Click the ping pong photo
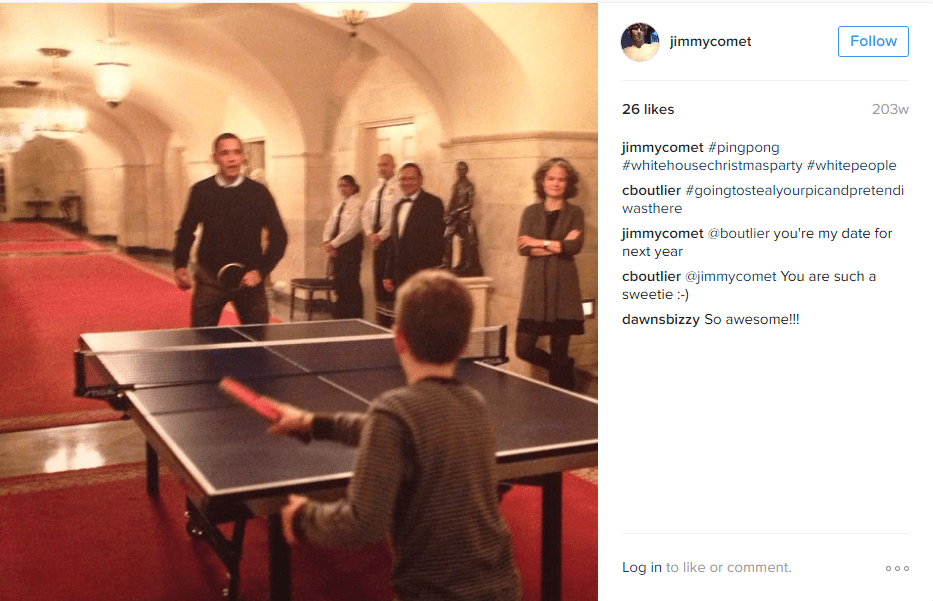933x601 pixels. (299, 302)
